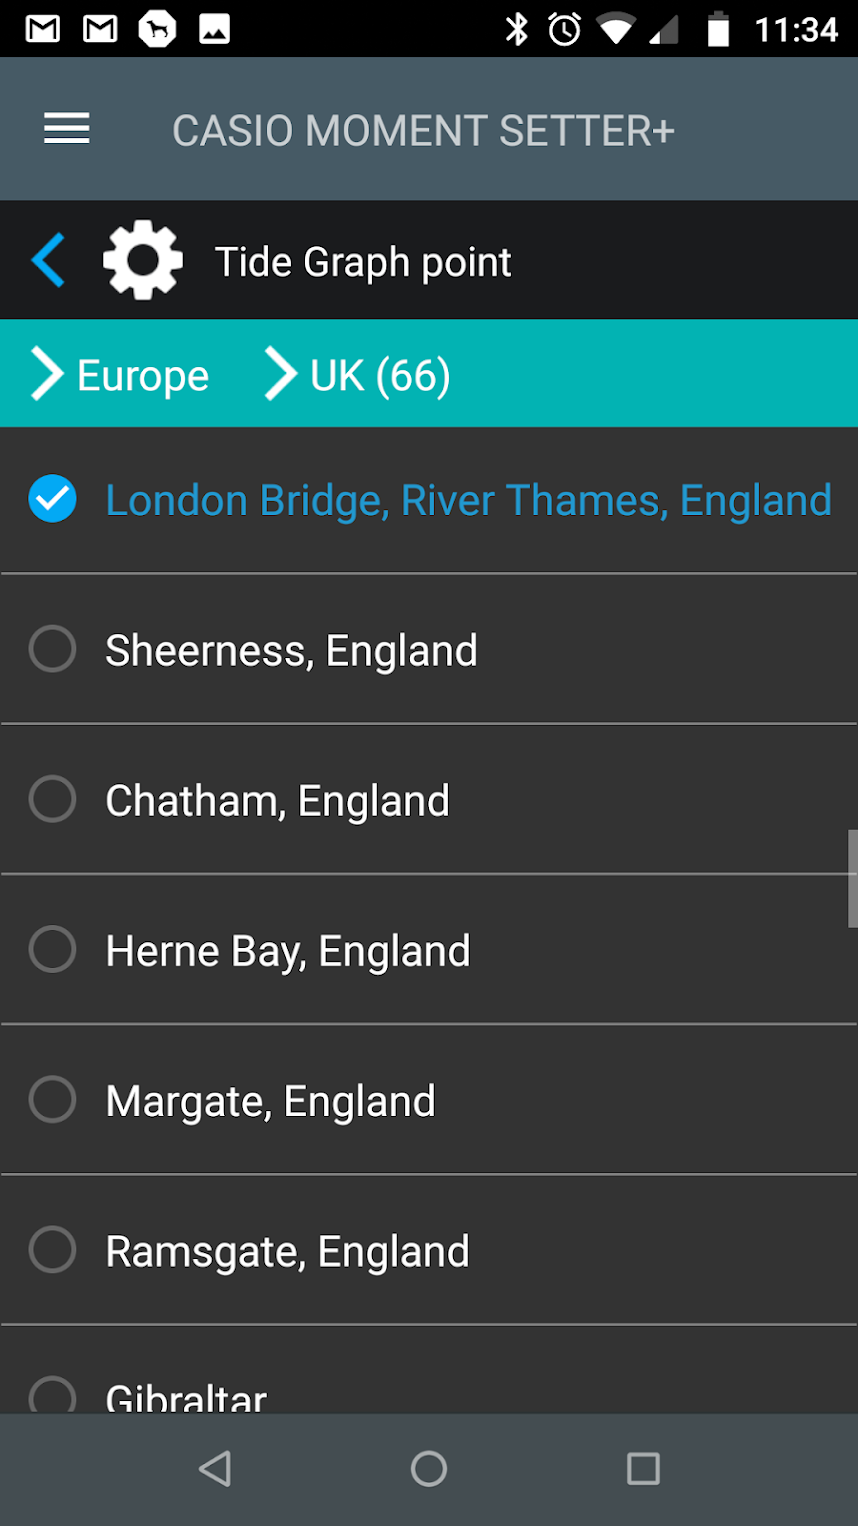The image size is (858, 1526).
Task: Select the Sheerness, England radio button
Action: 52,649
